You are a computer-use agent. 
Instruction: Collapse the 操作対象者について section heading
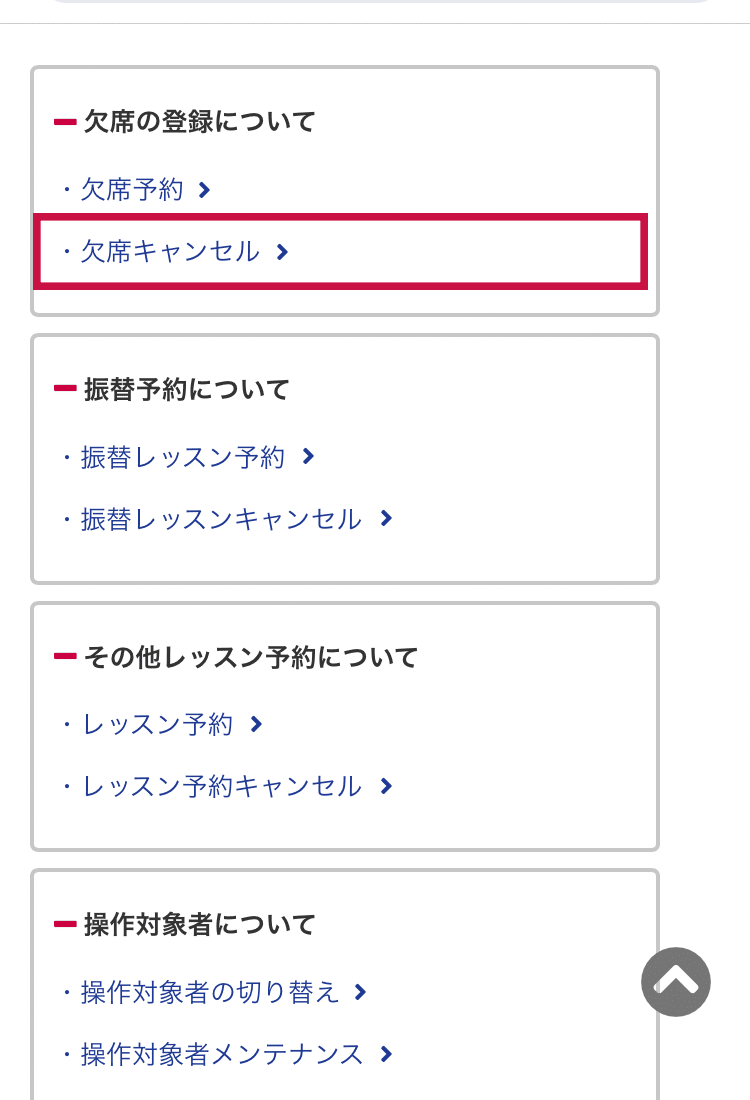pos(185,925)
